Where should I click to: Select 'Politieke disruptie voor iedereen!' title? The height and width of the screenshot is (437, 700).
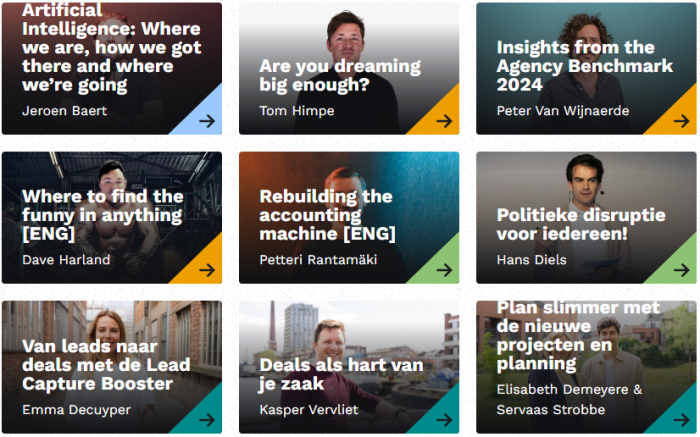pyautogui.click(x=581, y=225)
